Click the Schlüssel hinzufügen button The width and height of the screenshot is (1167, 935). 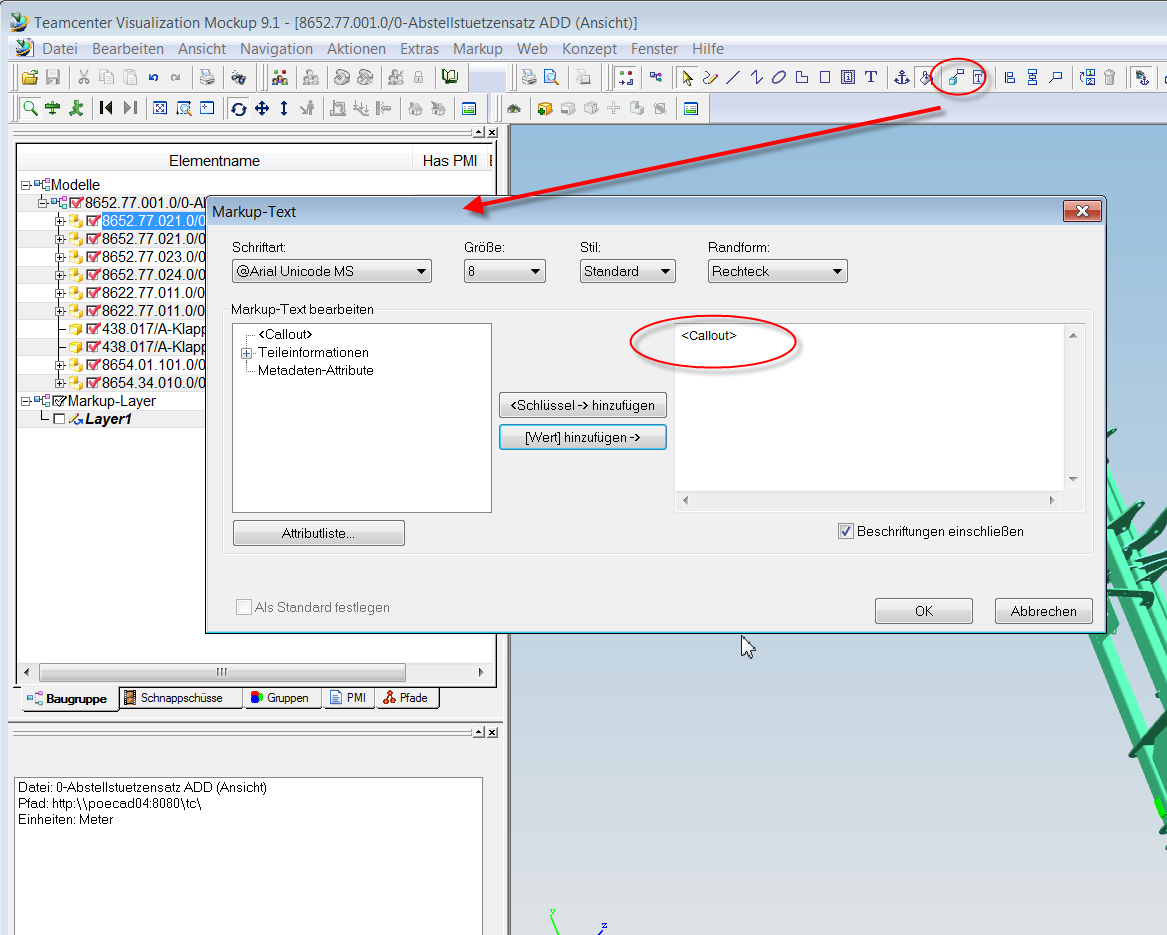click(x=582, y=405)
